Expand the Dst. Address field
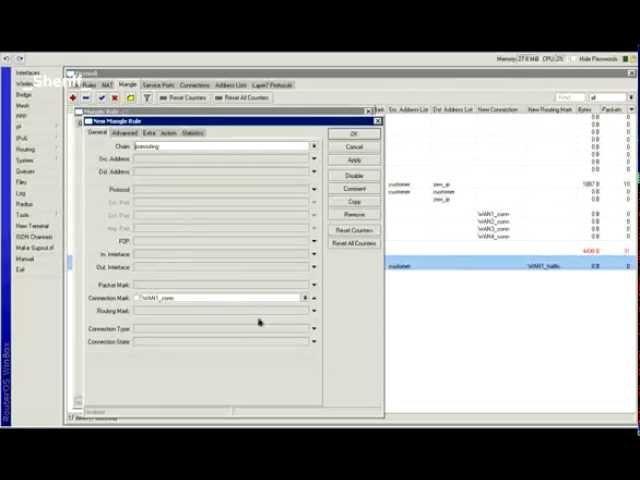This screenshot has height=480, width=640. (x=314, y=172)
